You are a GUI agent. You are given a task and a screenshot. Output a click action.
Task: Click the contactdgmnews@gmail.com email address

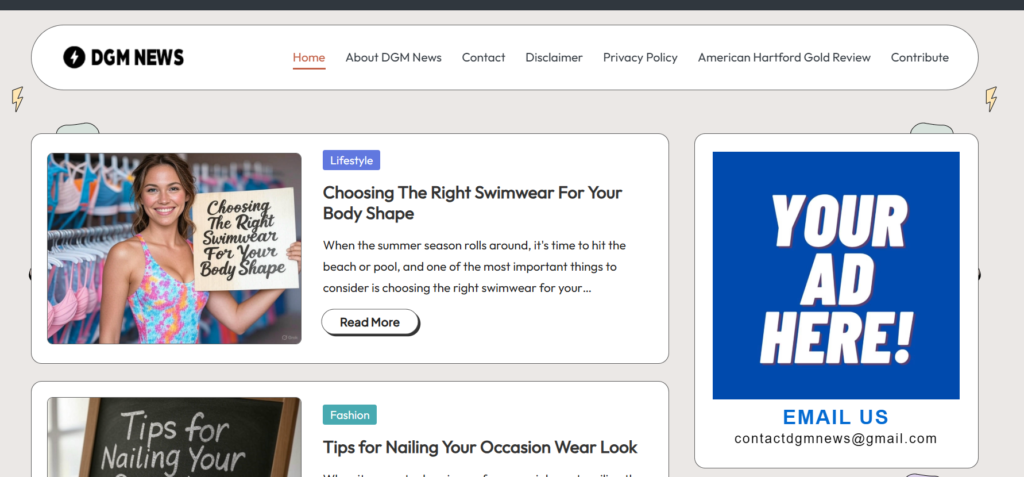coord(835,439)
